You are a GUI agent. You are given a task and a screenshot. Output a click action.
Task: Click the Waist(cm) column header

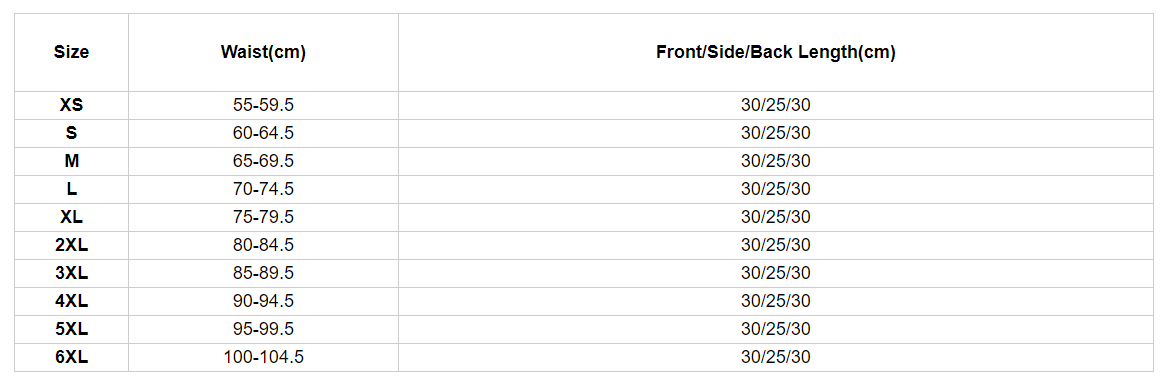[x=263, y=52]
